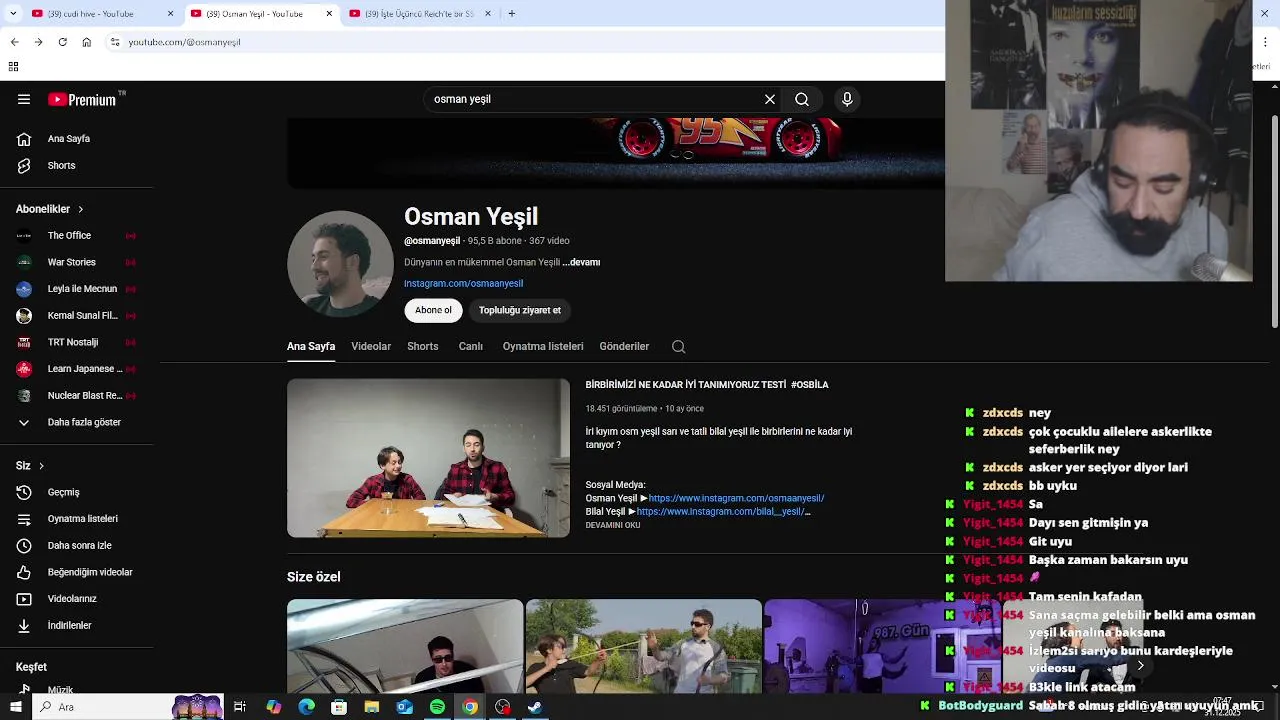Click Osman Yeşil channel avatar
The image size is (1280, 720).
pos(340,264)
